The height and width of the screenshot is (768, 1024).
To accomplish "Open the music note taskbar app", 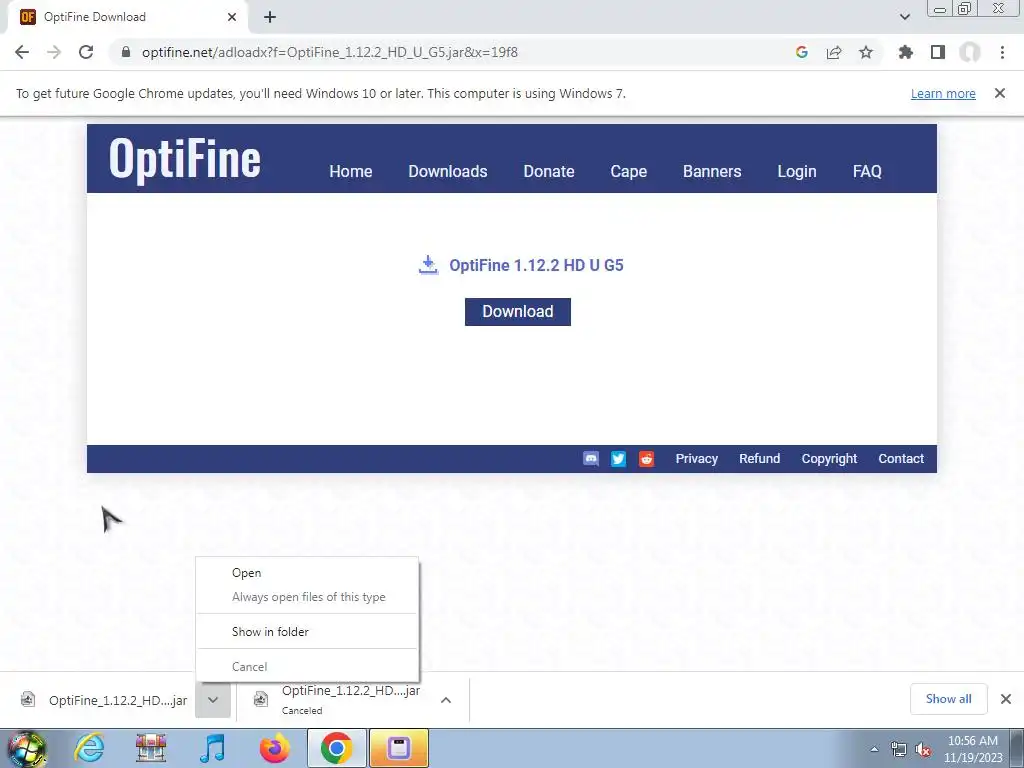I will coord(212,748).
